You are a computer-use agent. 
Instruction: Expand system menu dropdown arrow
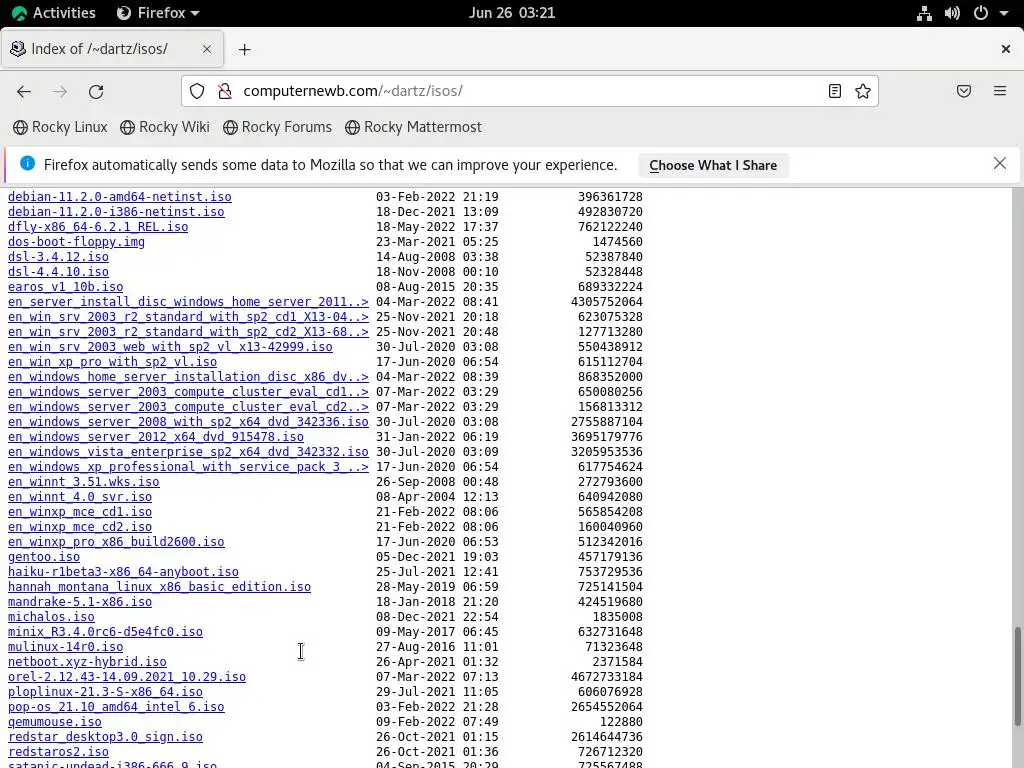coord(1004,13)
